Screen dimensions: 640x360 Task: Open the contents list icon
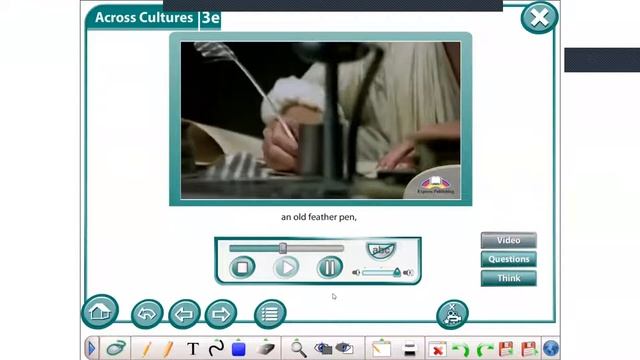point(270,314)
